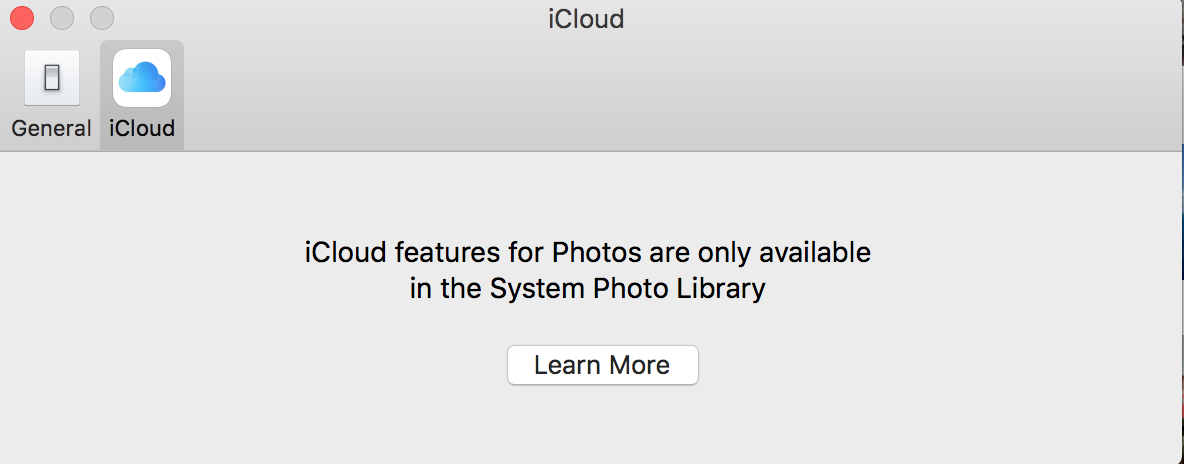This screenshot has height=464, width=1184.
Task: Click empty title bar right of window title
Action: 900,19
